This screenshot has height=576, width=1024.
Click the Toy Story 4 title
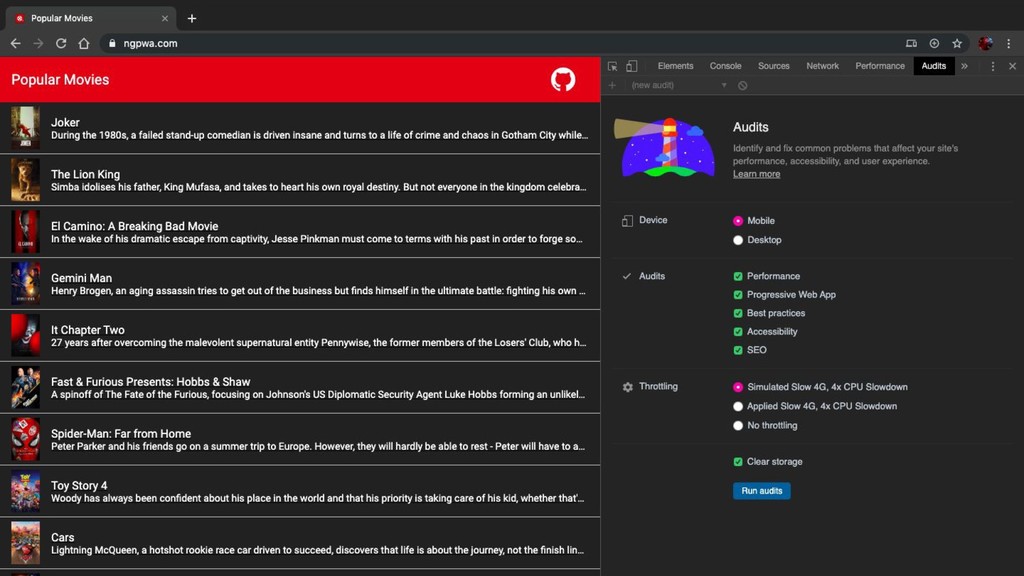point(79,486)
